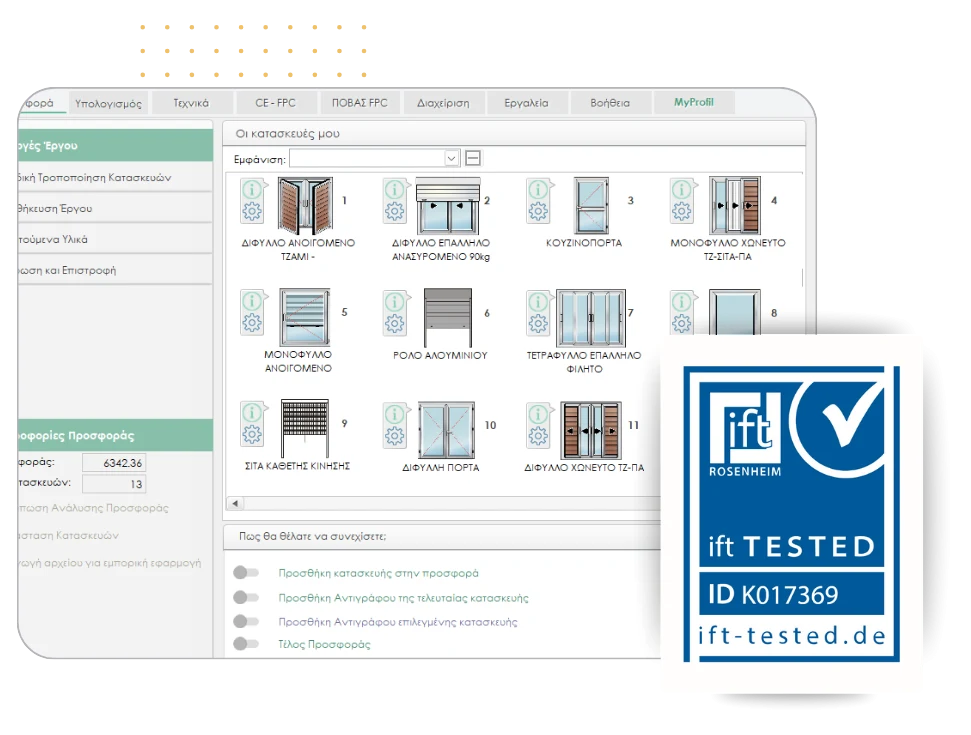Click Προσθήκη κατασκευής στην προσφορά link

point(378,573)
